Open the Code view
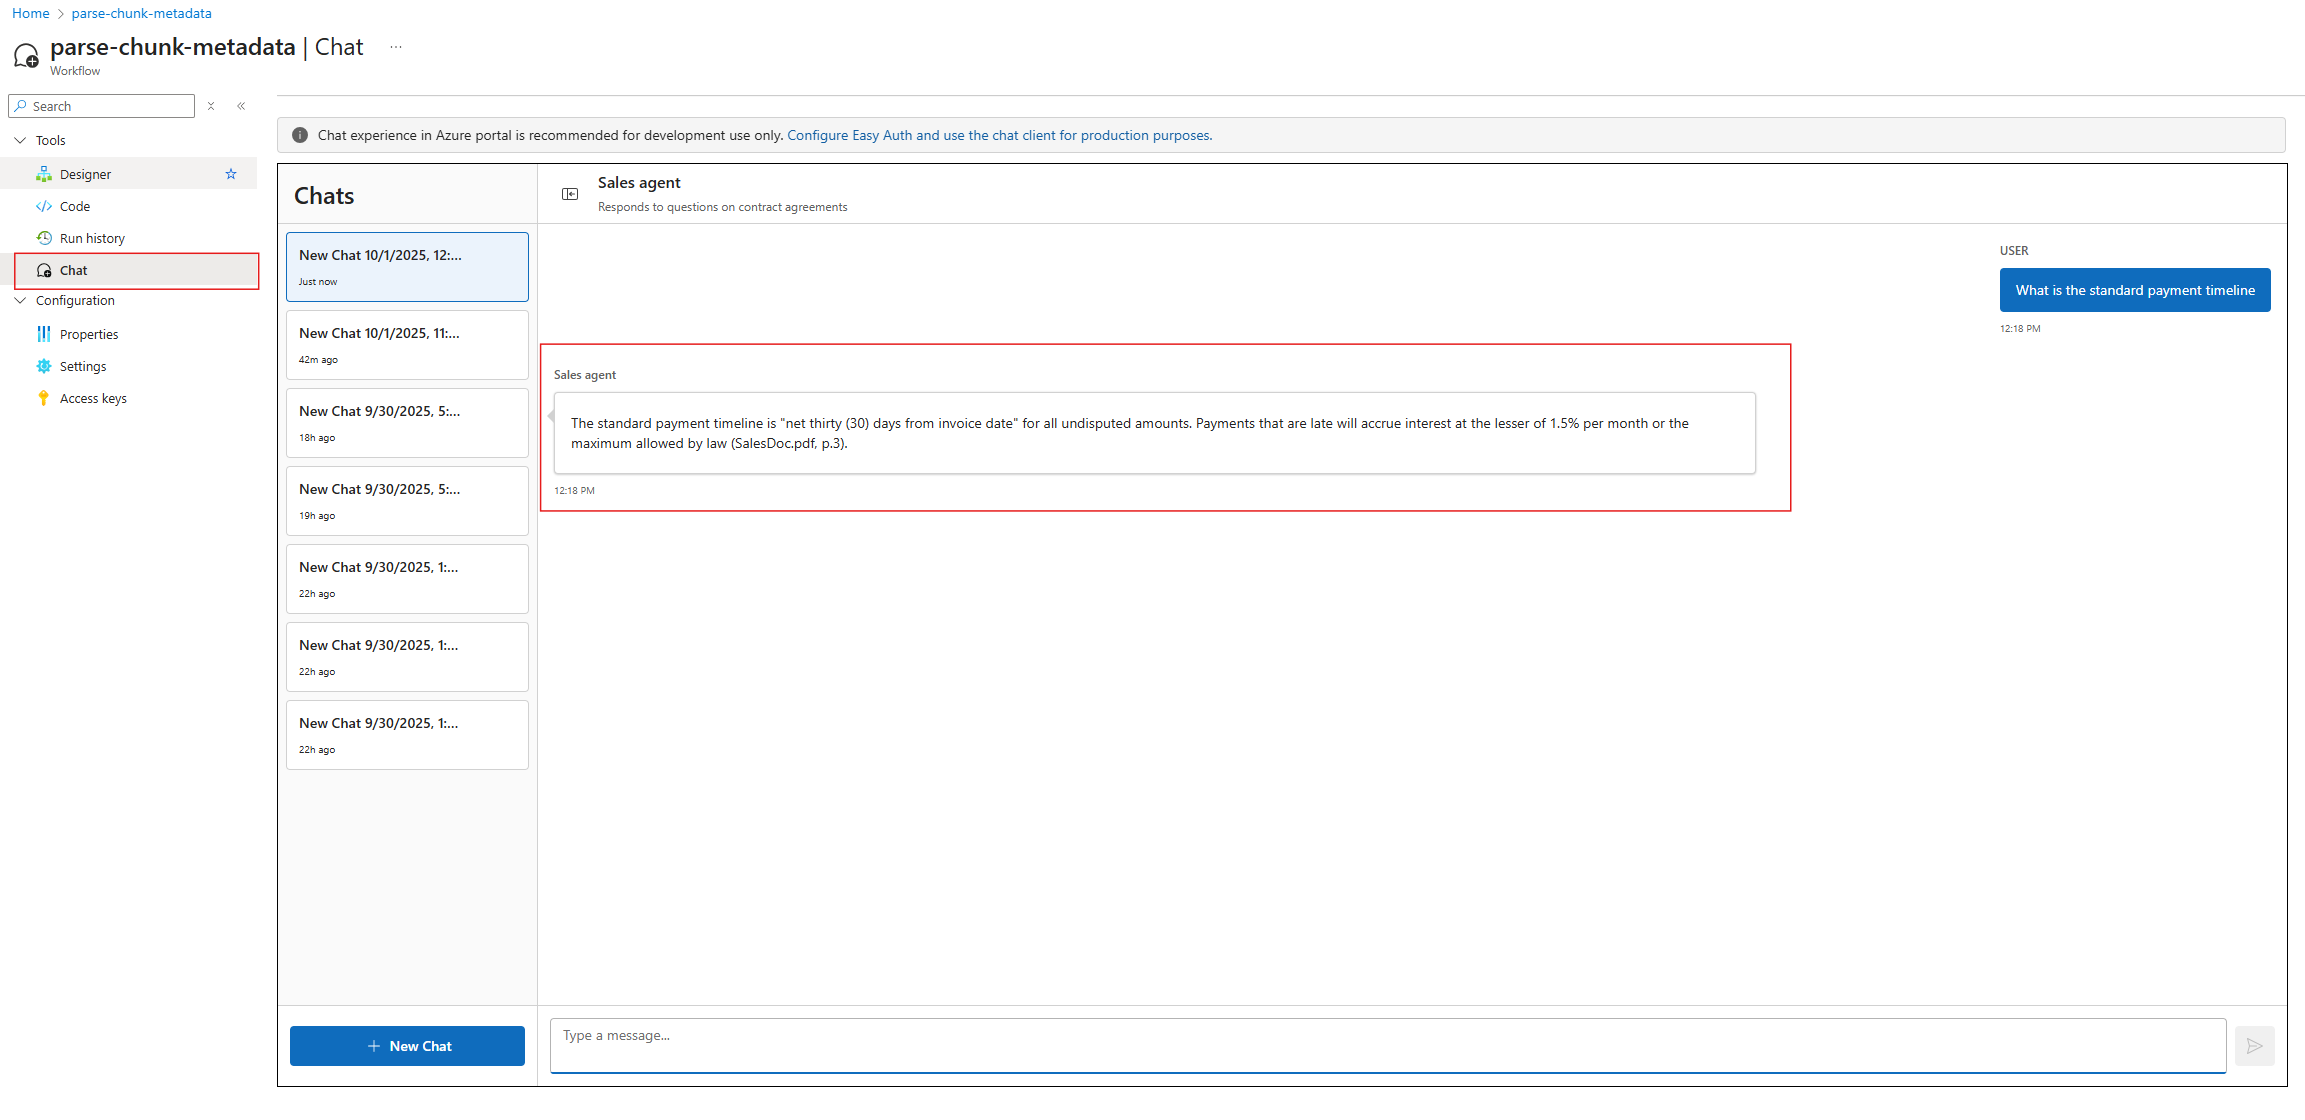Image resolution: width=2305 pixels, height=1120 pixels. pyautogui.click(x=75, y=206)
